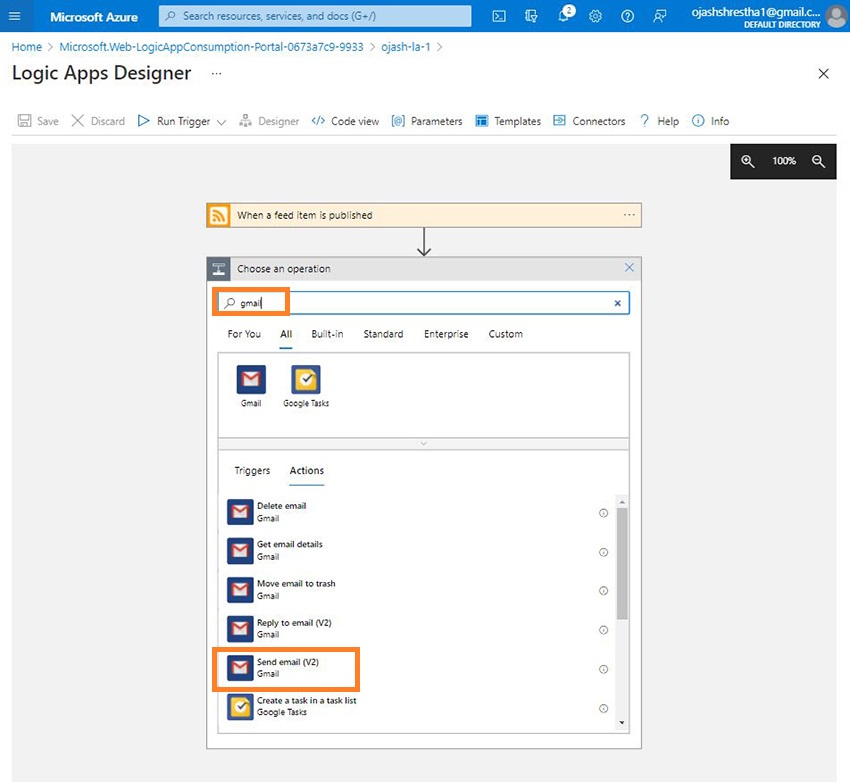The image size is (850, 782).
Task: Select the Send email (V2) Gmail action
Action: pos(285,669)
